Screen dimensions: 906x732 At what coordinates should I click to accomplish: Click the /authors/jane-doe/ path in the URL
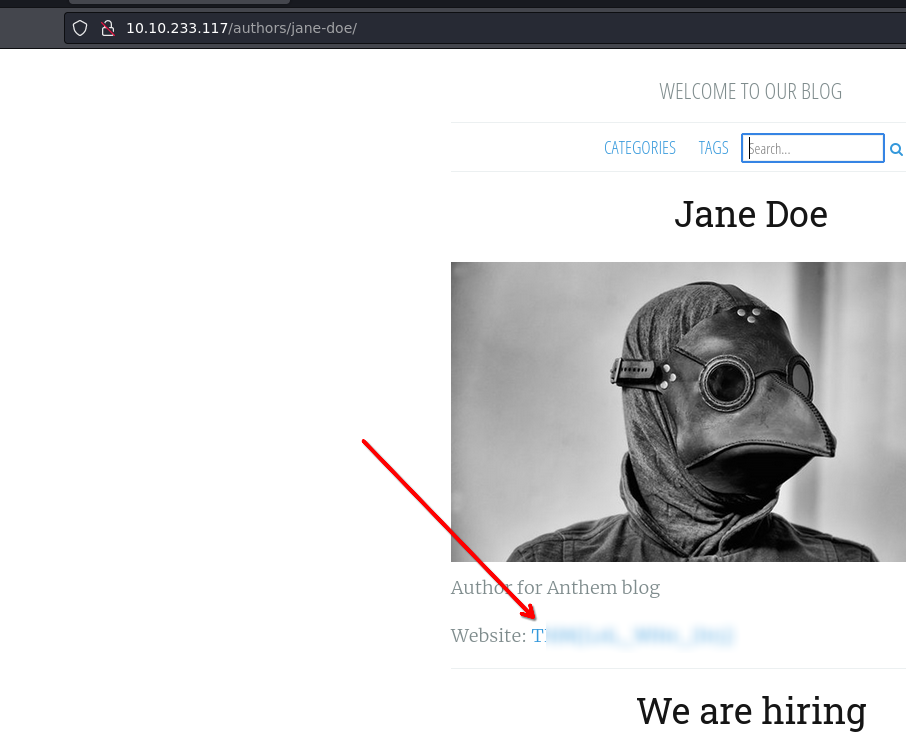(292, 28)
